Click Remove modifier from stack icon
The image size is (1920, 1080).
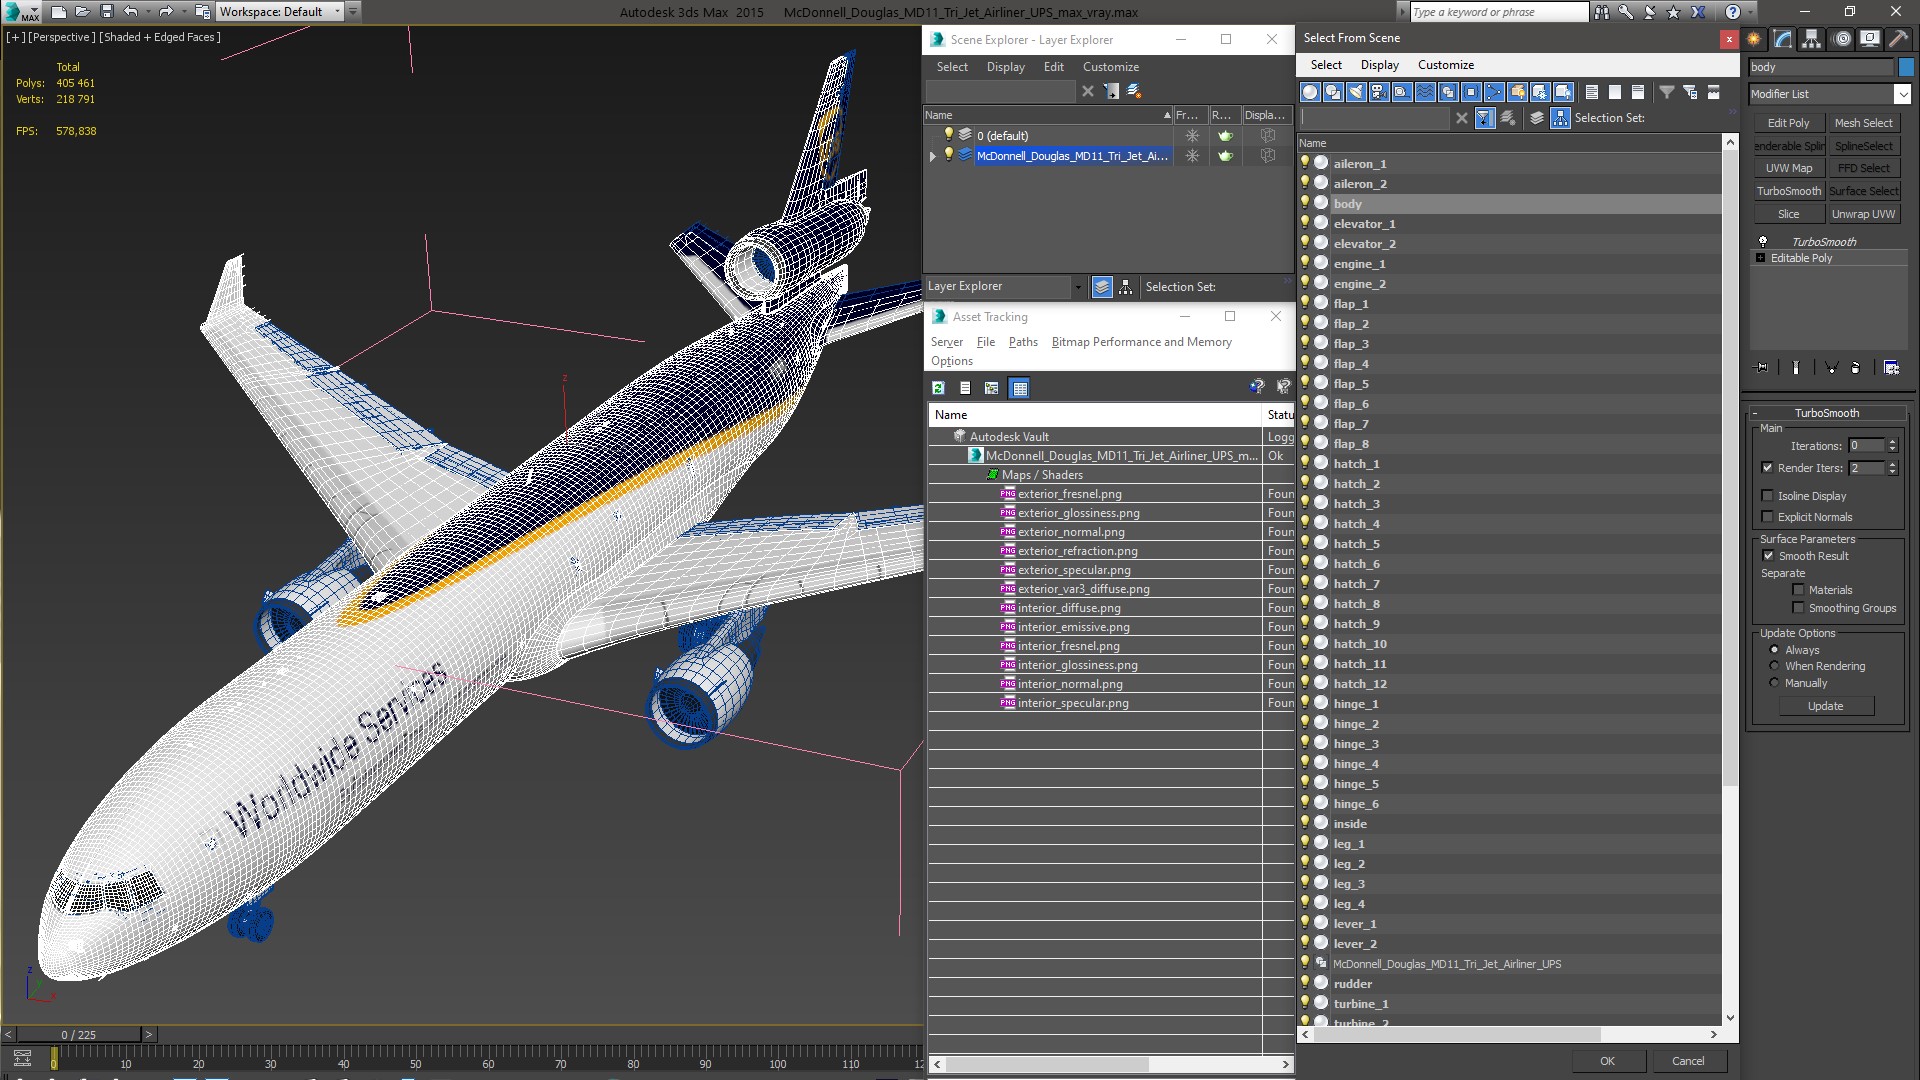pyautogui.click(x=1856, y=368)
